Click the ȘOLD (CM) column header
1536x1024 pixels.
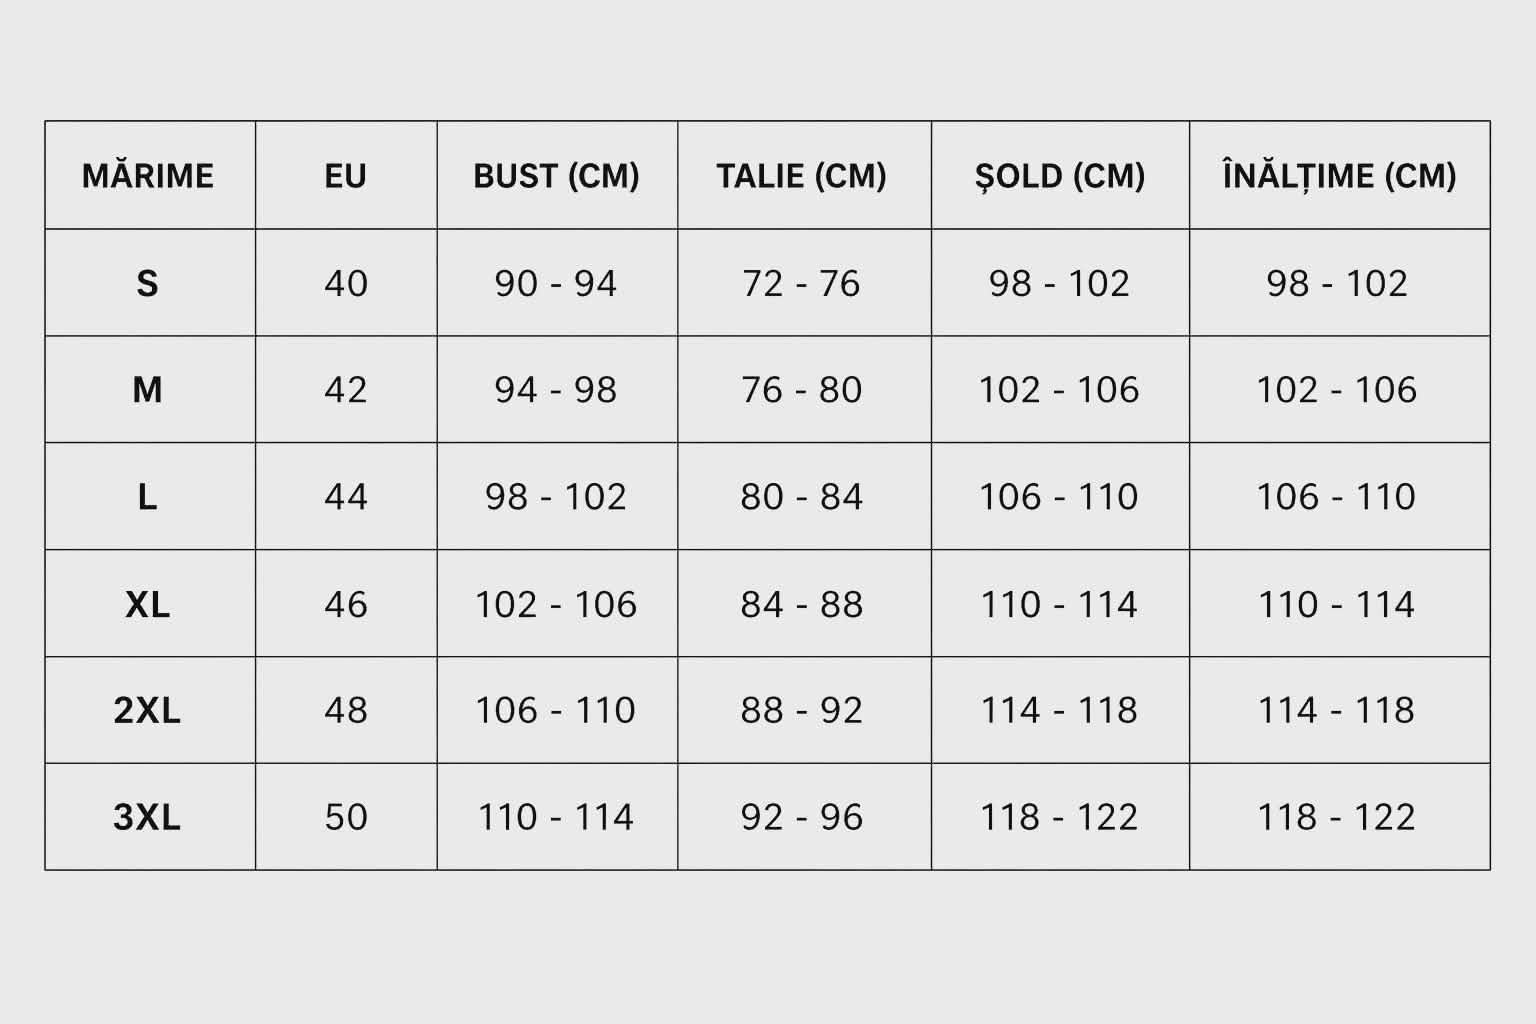(1060, 176)
